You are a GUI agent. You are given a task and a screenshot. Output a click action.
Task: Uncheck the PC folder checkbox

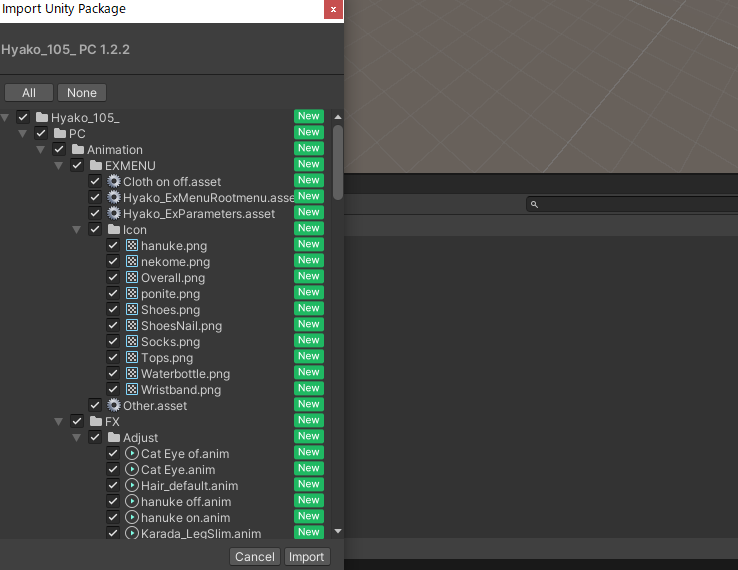tap(41, 133)
